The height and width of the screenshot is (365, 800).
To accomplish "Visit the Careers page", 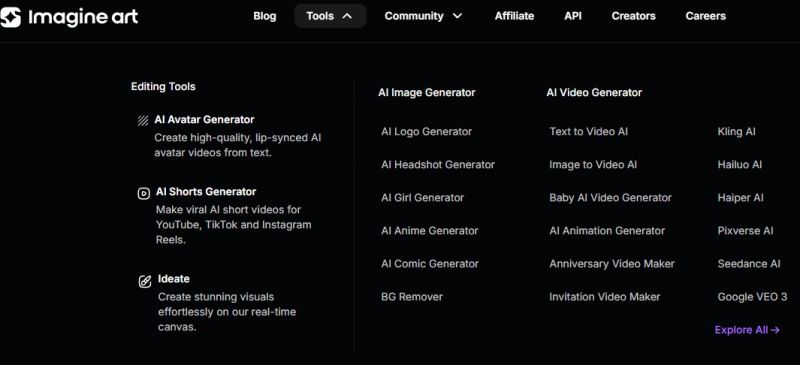I will tap(706, 16).
